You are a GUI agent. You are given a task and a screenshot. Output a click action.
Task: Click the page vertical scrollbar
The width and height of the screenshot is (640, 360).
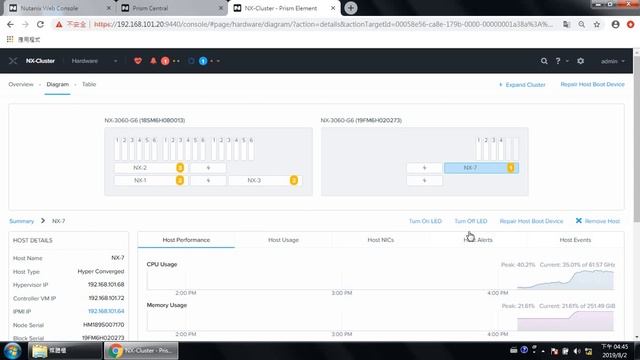click(636, 139)
